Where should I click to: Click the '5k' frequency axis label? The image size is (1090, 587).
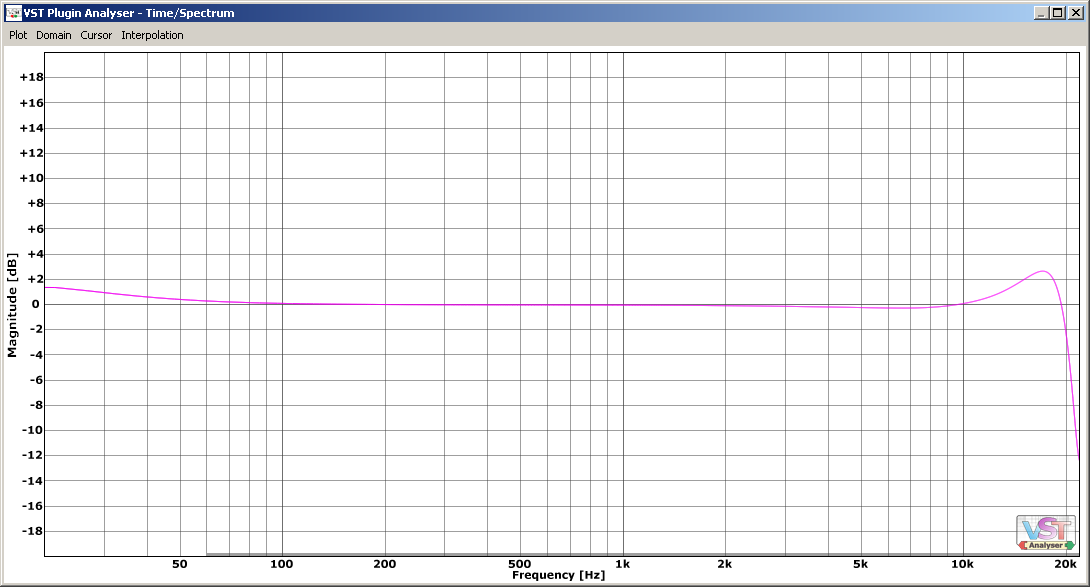pos(860,564)
